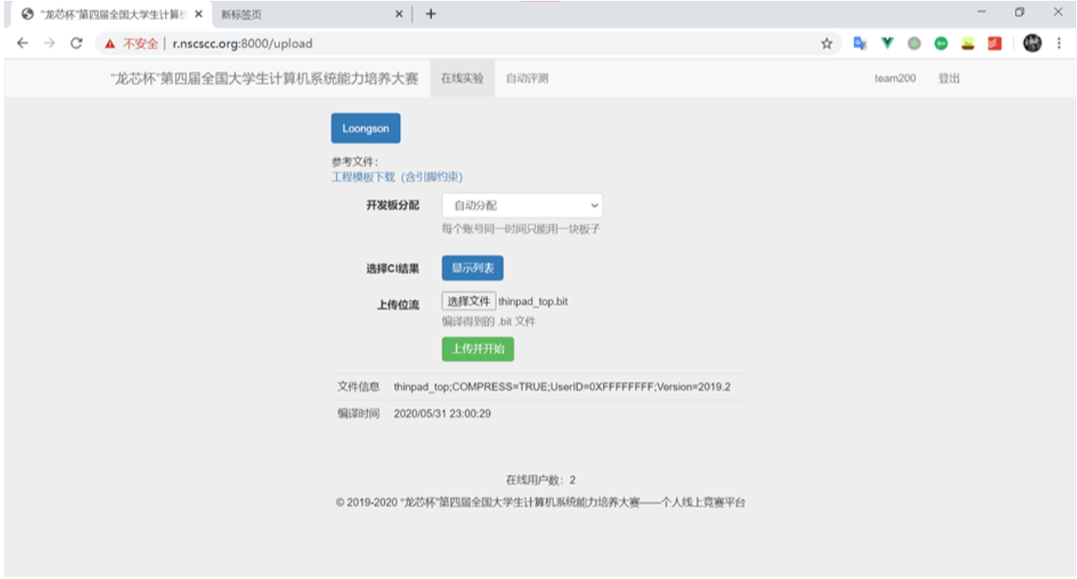Viewport: 1077px width, 579px height.
Task: Click the gray circle extension icon
Action: [914, 44]
